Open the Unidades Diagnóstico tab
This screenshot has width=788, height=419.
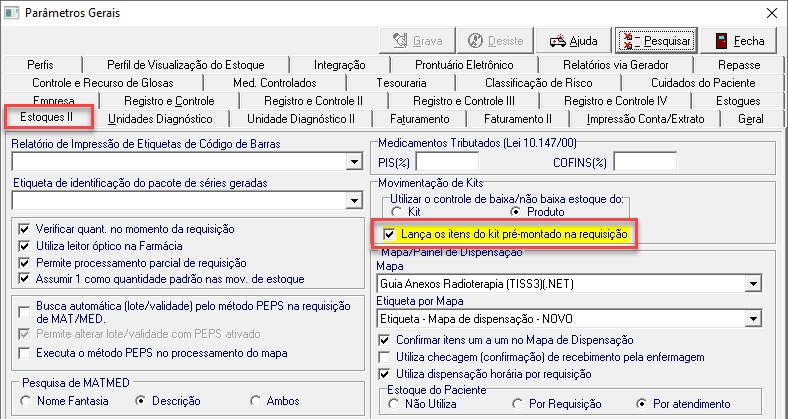pyautogui.click(x=160, y=120)
